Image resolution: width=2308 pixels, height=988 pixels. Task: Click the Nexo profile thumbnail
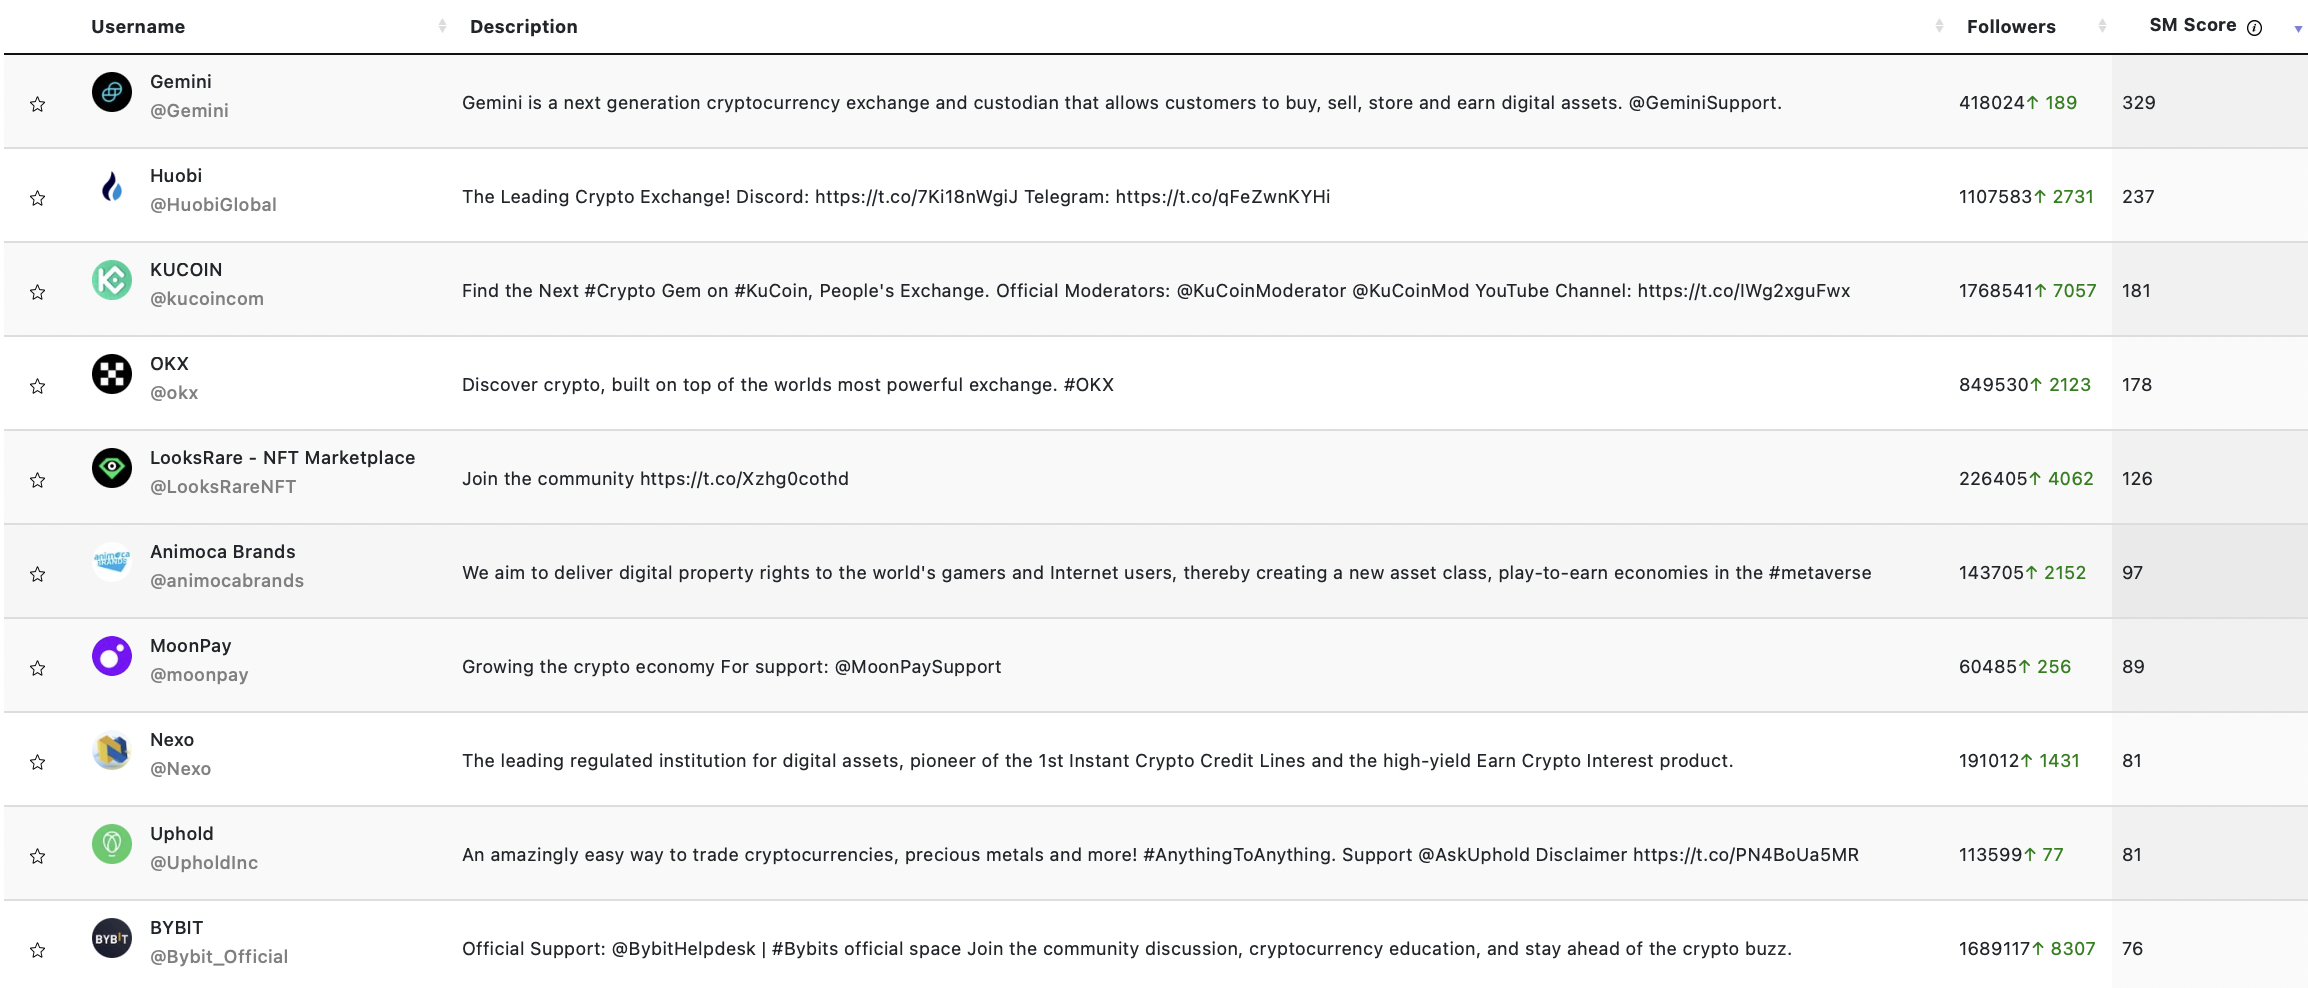[112, 750]
